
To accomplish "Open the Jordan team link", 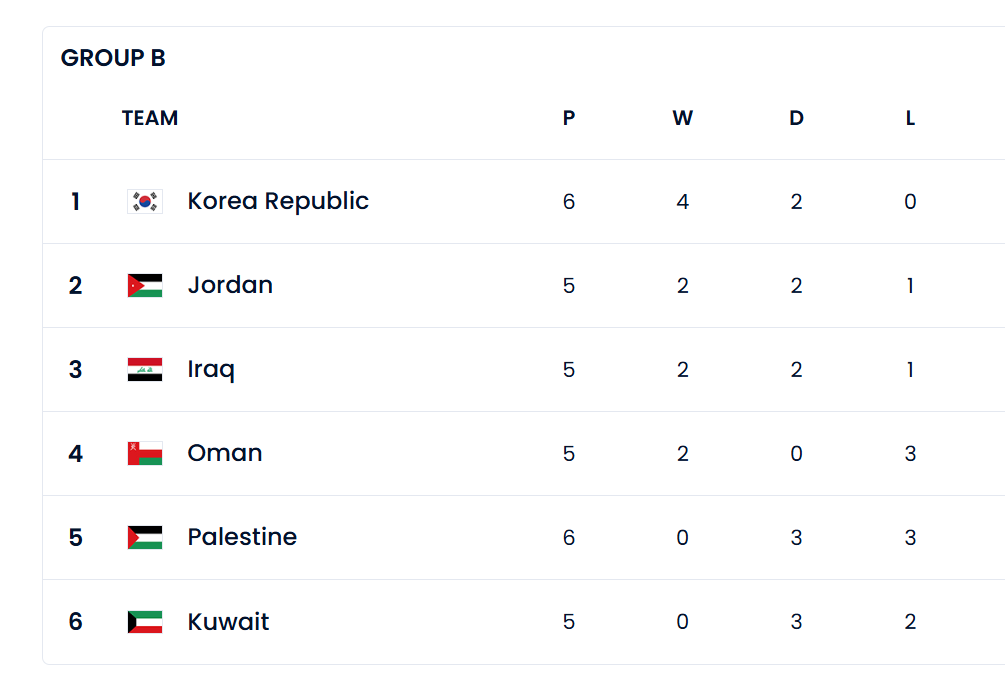I will click(x=230, y=285).
